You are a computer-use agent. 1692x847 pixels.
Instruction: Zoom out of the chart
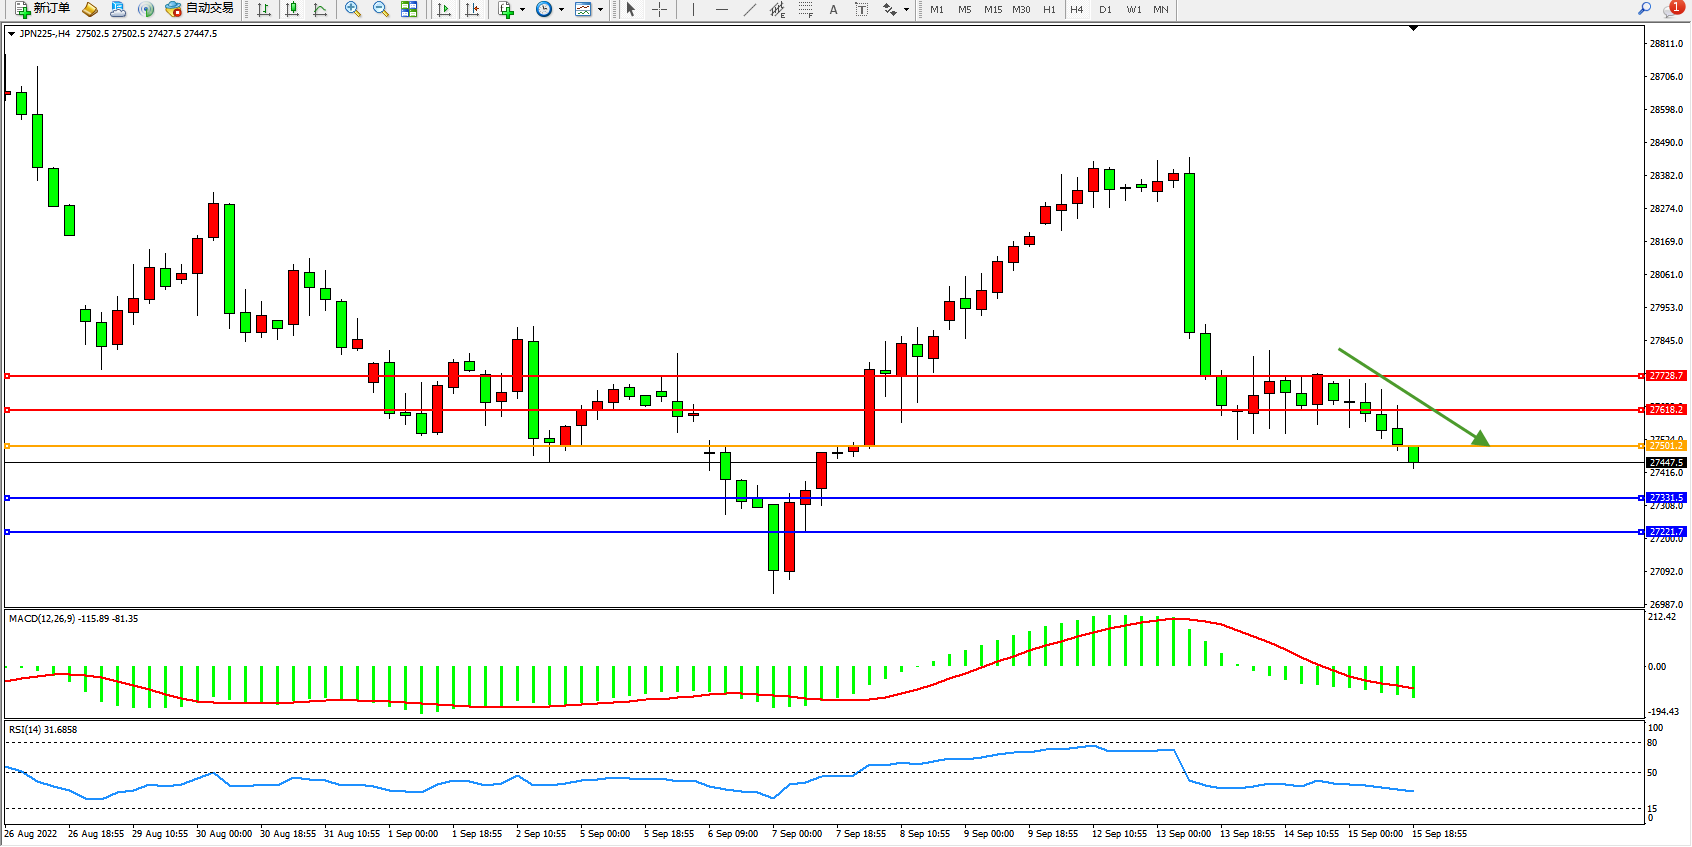[x=381, y=9]
